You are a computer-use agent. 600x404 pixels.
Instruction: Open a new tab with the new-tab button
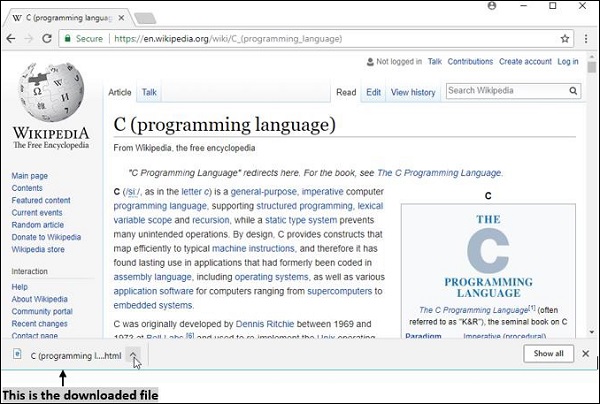pos(145,18)
